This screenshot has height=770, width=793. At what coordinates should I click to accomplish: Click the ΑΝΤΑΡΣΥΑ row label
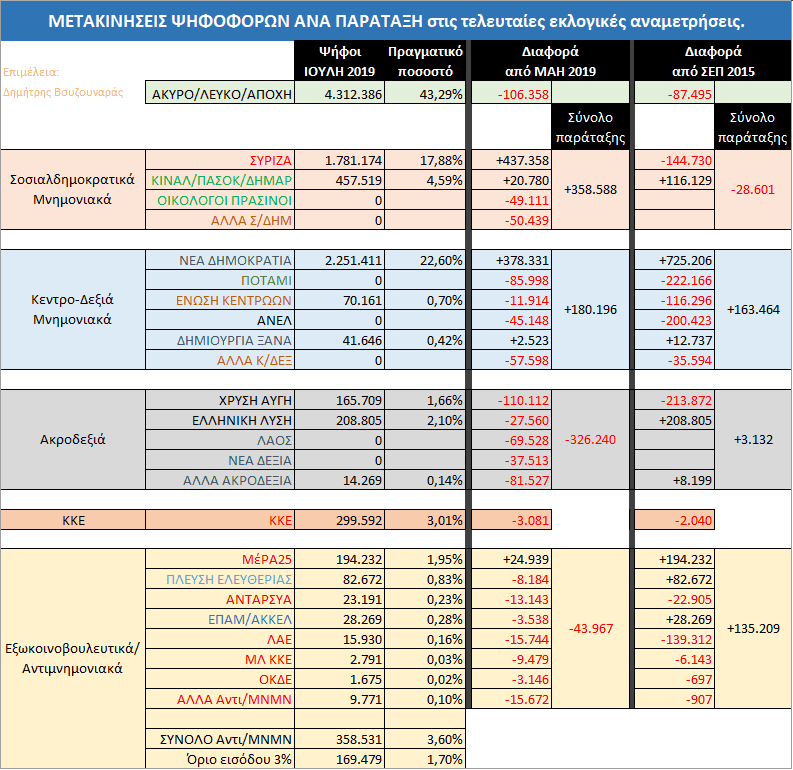pyautogui.click(x=220, y=599)
